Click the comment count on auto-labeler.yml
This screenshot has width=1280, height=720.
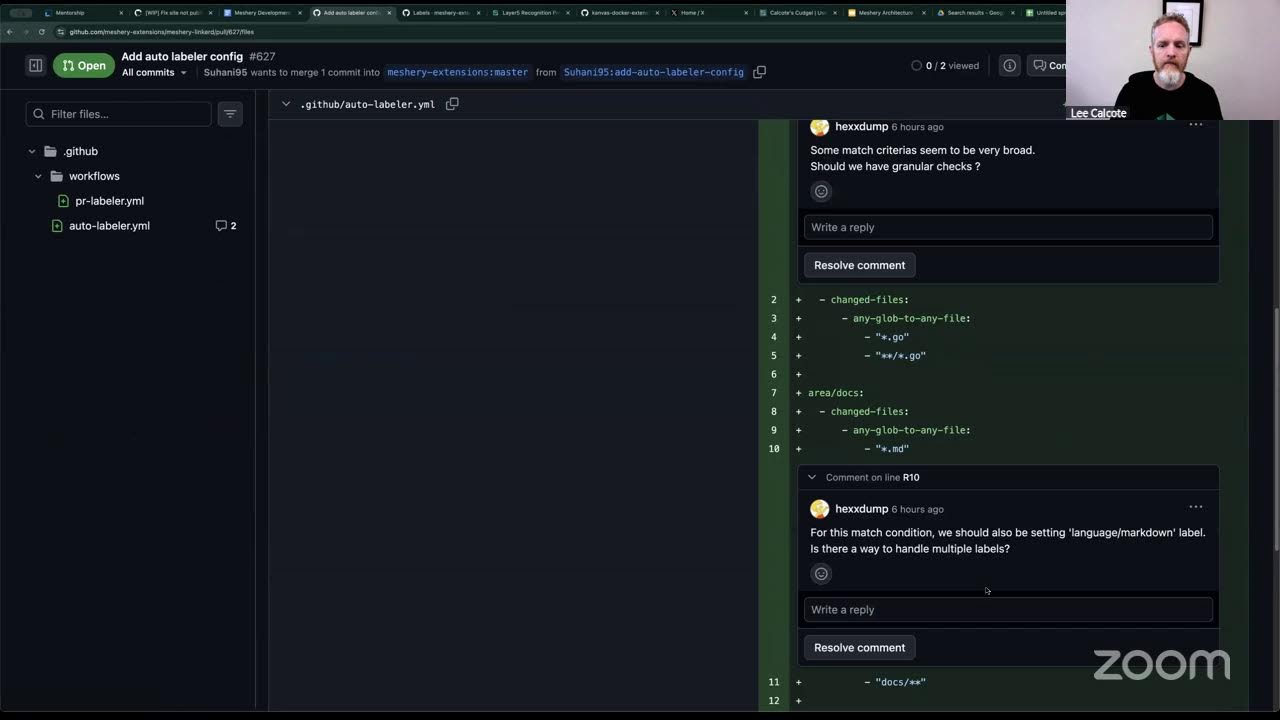(x=226, y=226)
